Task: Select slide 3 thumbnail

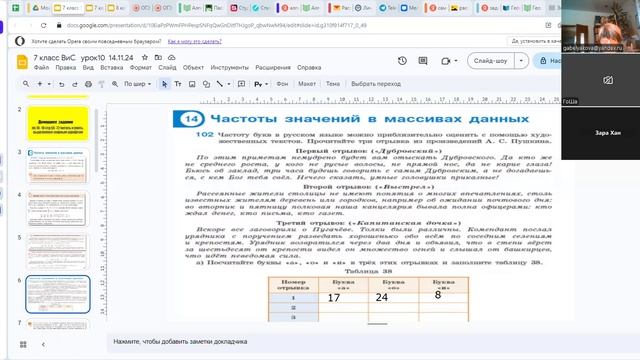Action: click(57, 166)
